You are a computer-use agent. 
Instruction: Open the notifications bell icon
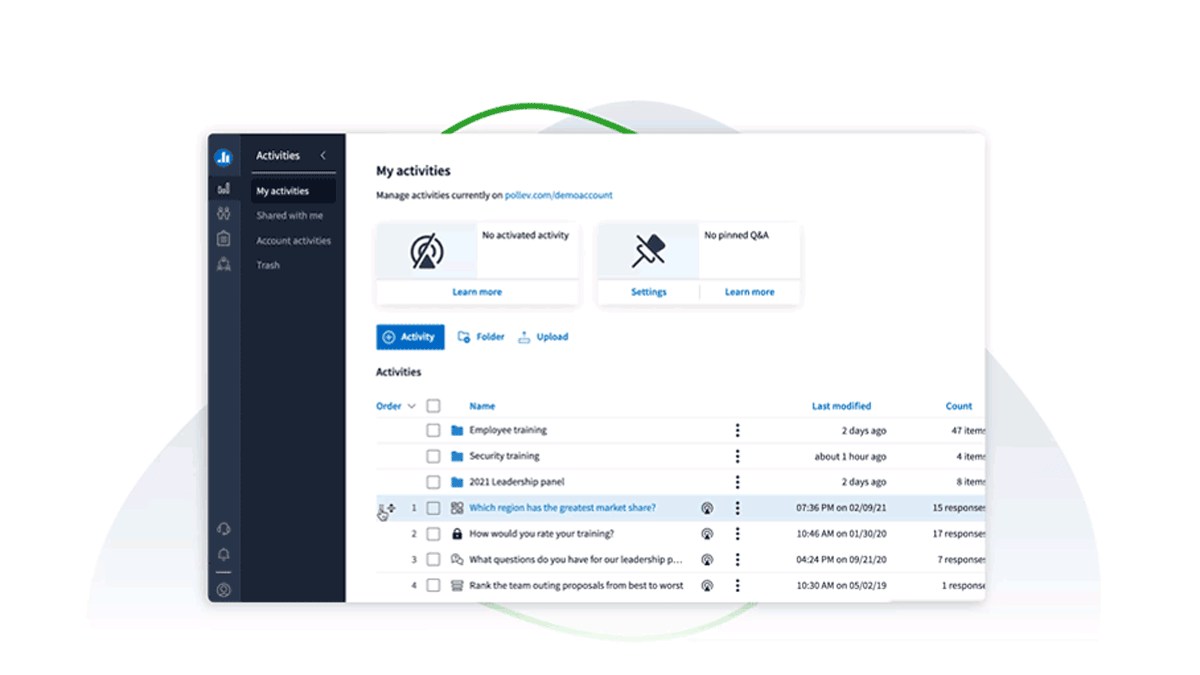tap(223, 555)
